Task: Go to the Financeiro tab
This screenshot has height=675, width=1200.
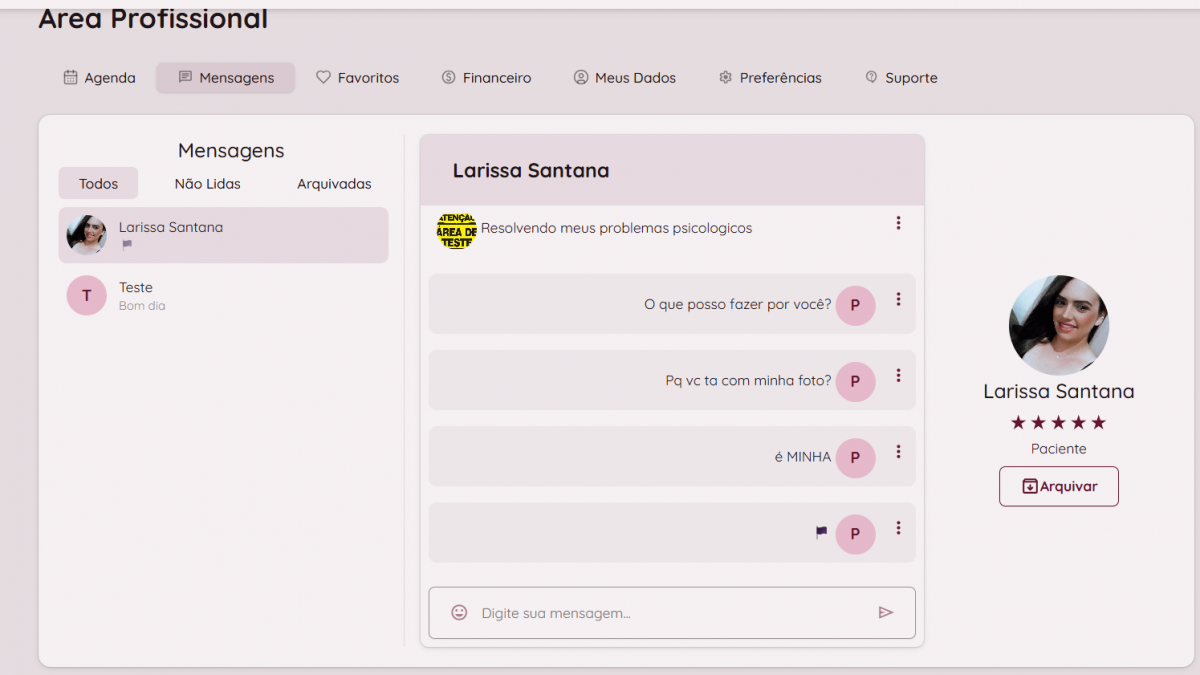Action: (x=487, y=78)
